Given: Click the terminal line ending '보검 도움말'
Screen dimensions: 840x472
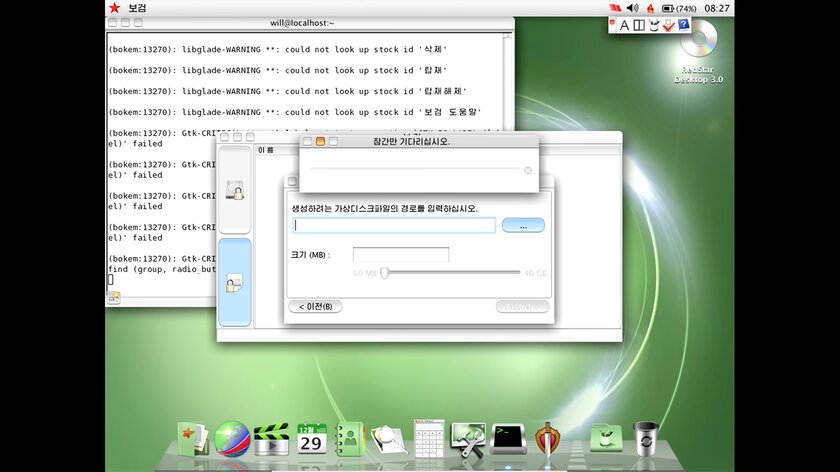Looking at the screenshot, I should click(x=295, y=112).
